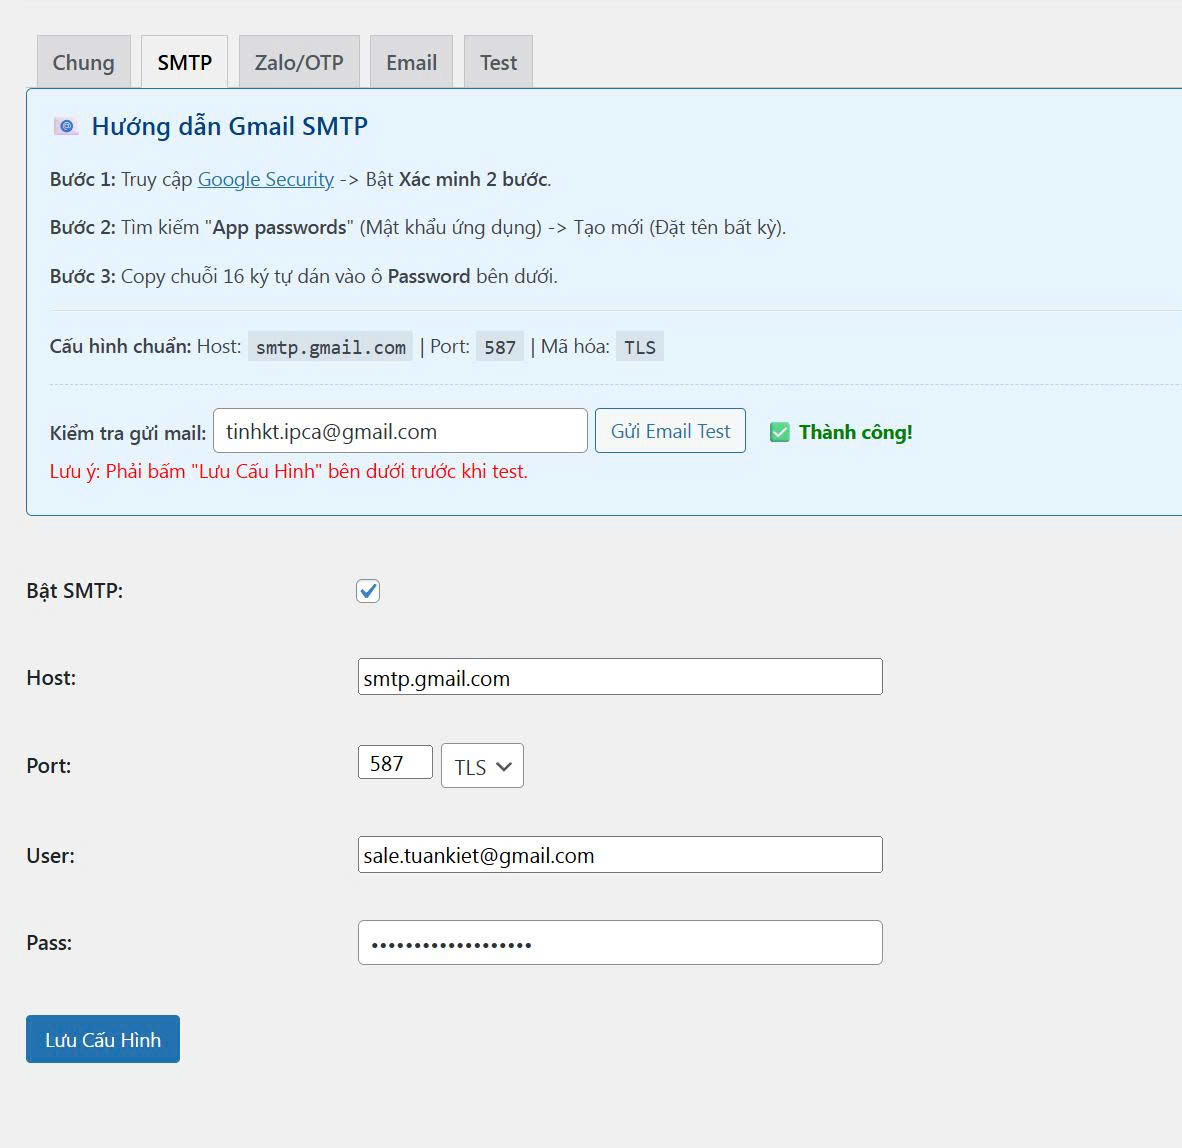Click into the Host input field
The height and width of the screenshot is (1148, 1182).
pos(620,677)
